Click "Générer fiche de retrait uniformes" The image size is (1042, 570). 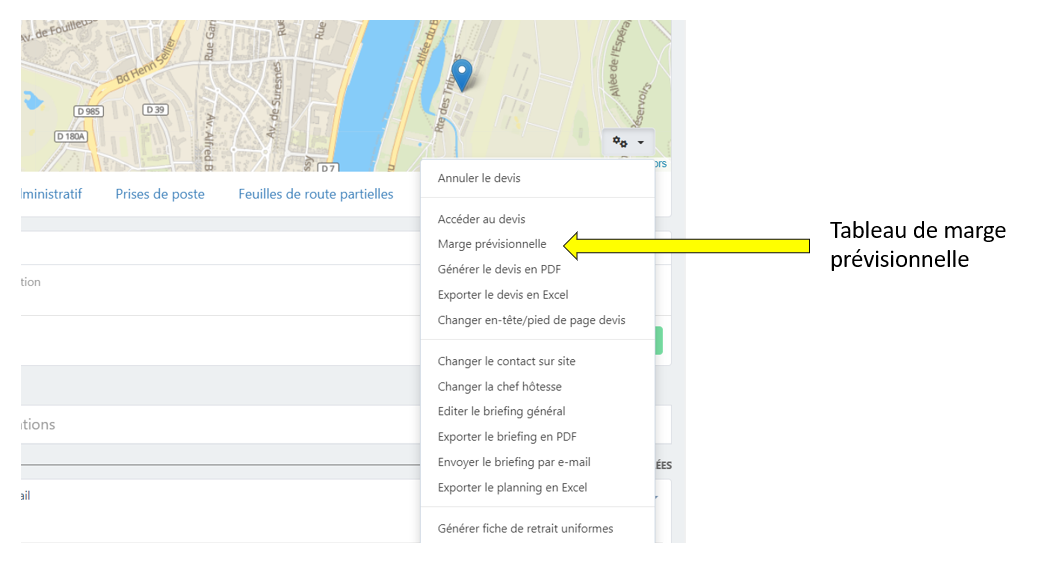[x=525, y=528]
